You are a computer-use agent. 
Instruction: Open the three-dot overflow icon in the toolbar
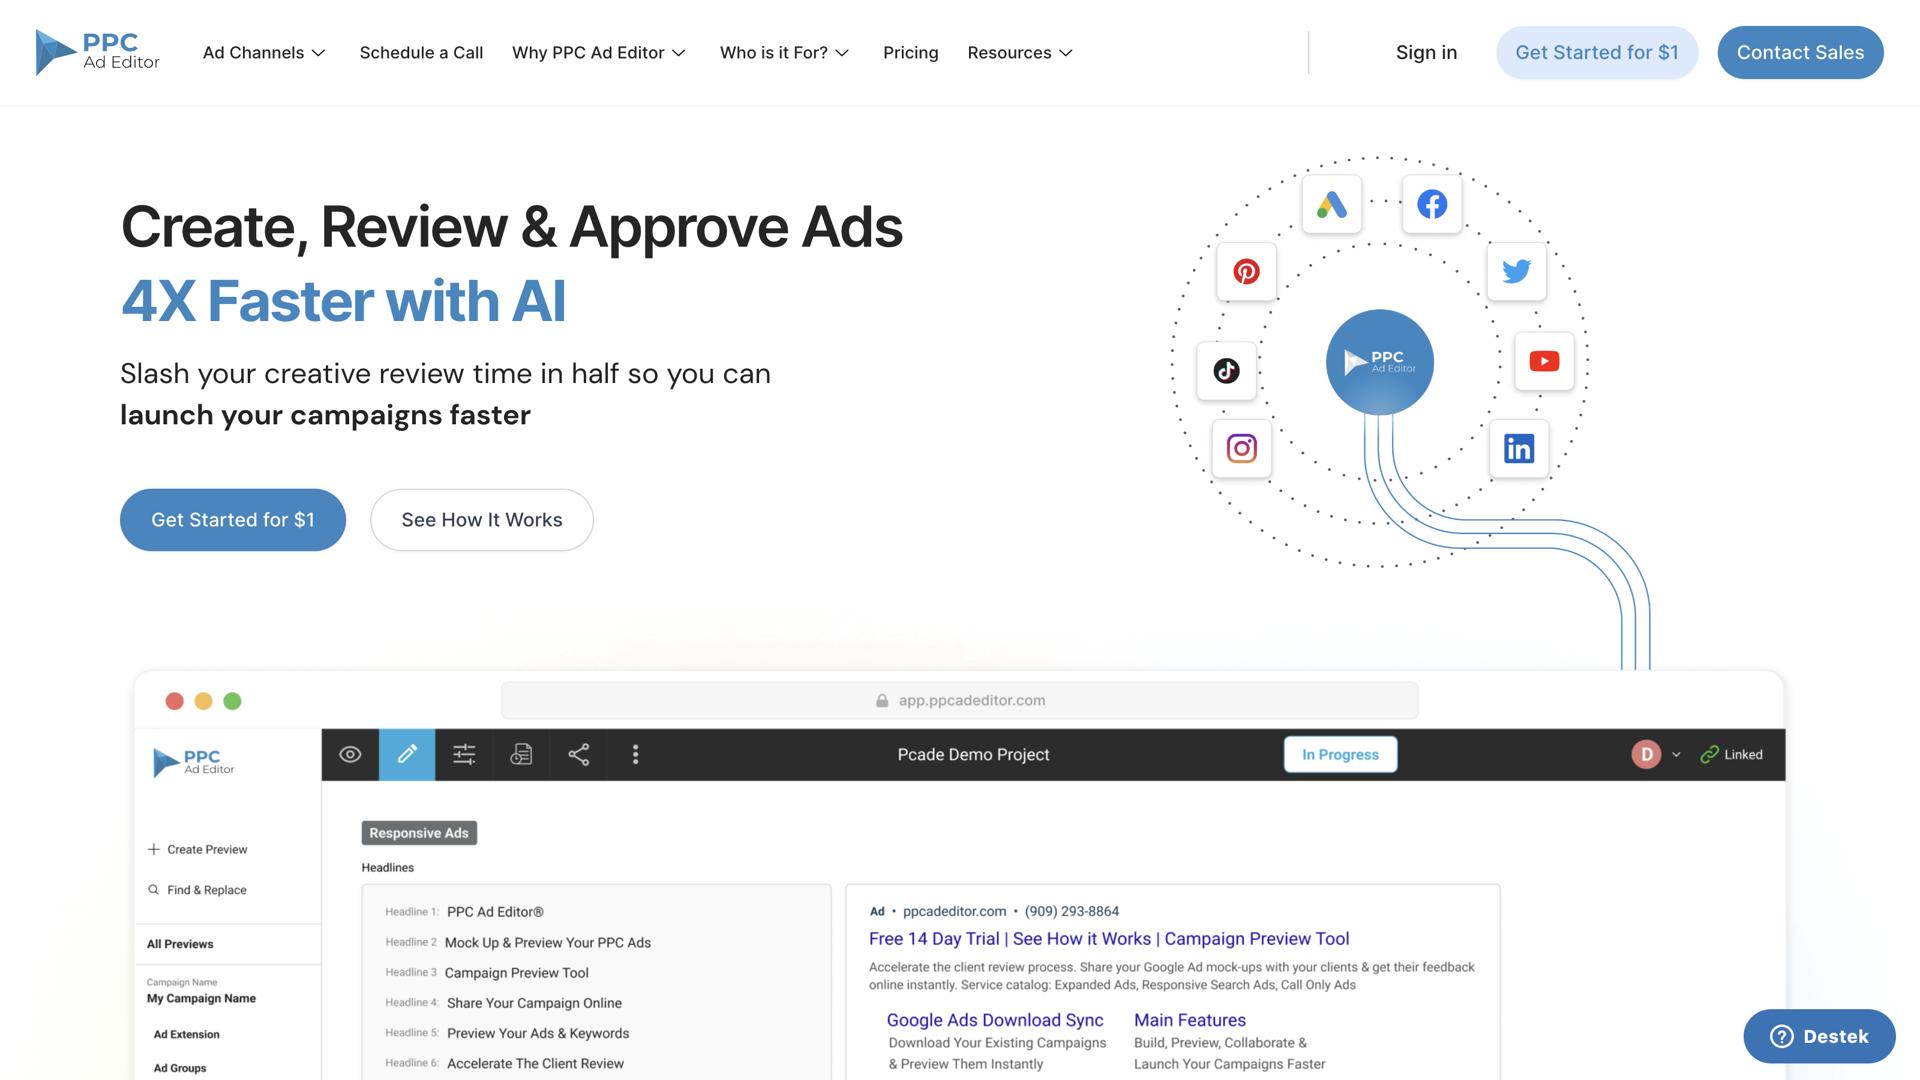coord(635,754)
